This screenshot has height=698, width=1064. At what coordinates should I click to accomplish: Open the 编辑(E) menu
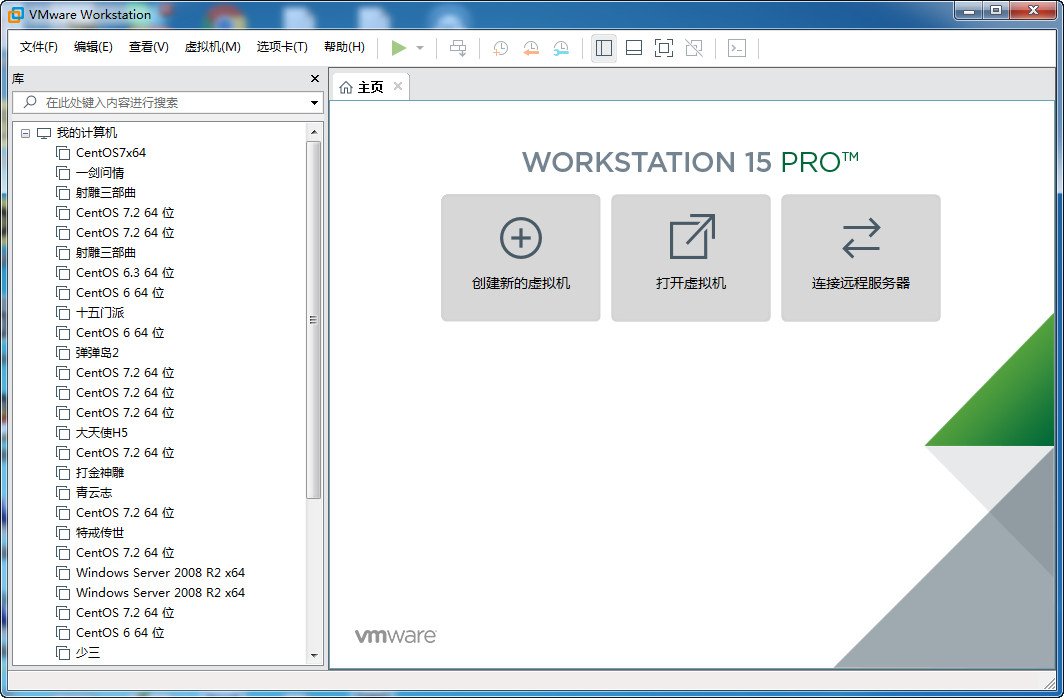click(x=93, y=47)
